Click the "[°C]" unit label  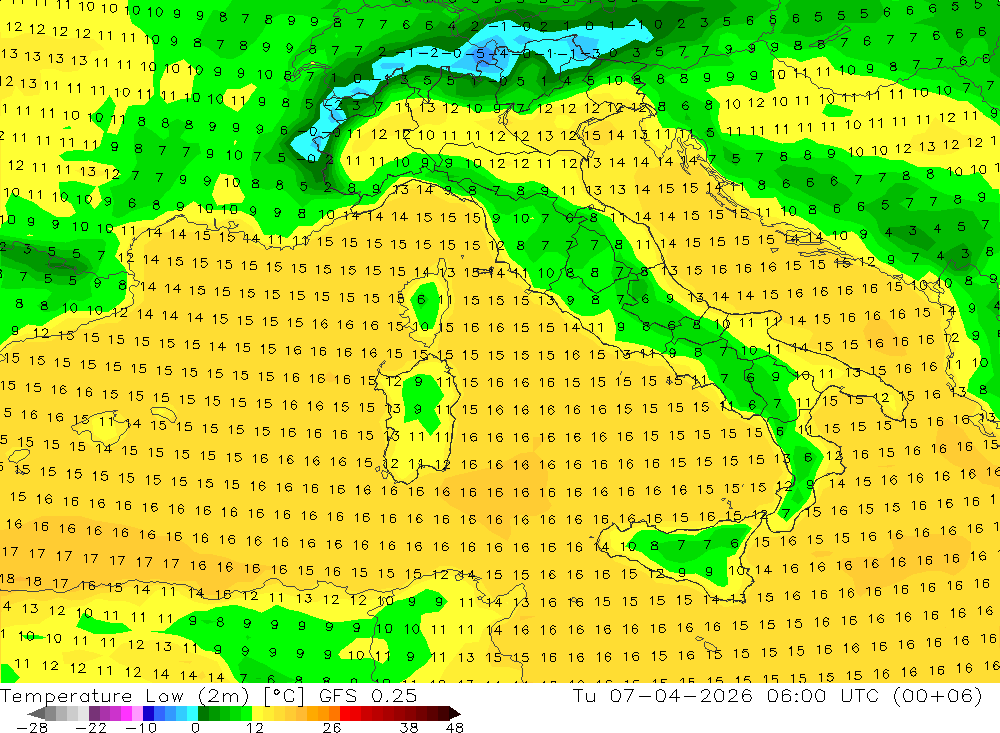point(284,696)
